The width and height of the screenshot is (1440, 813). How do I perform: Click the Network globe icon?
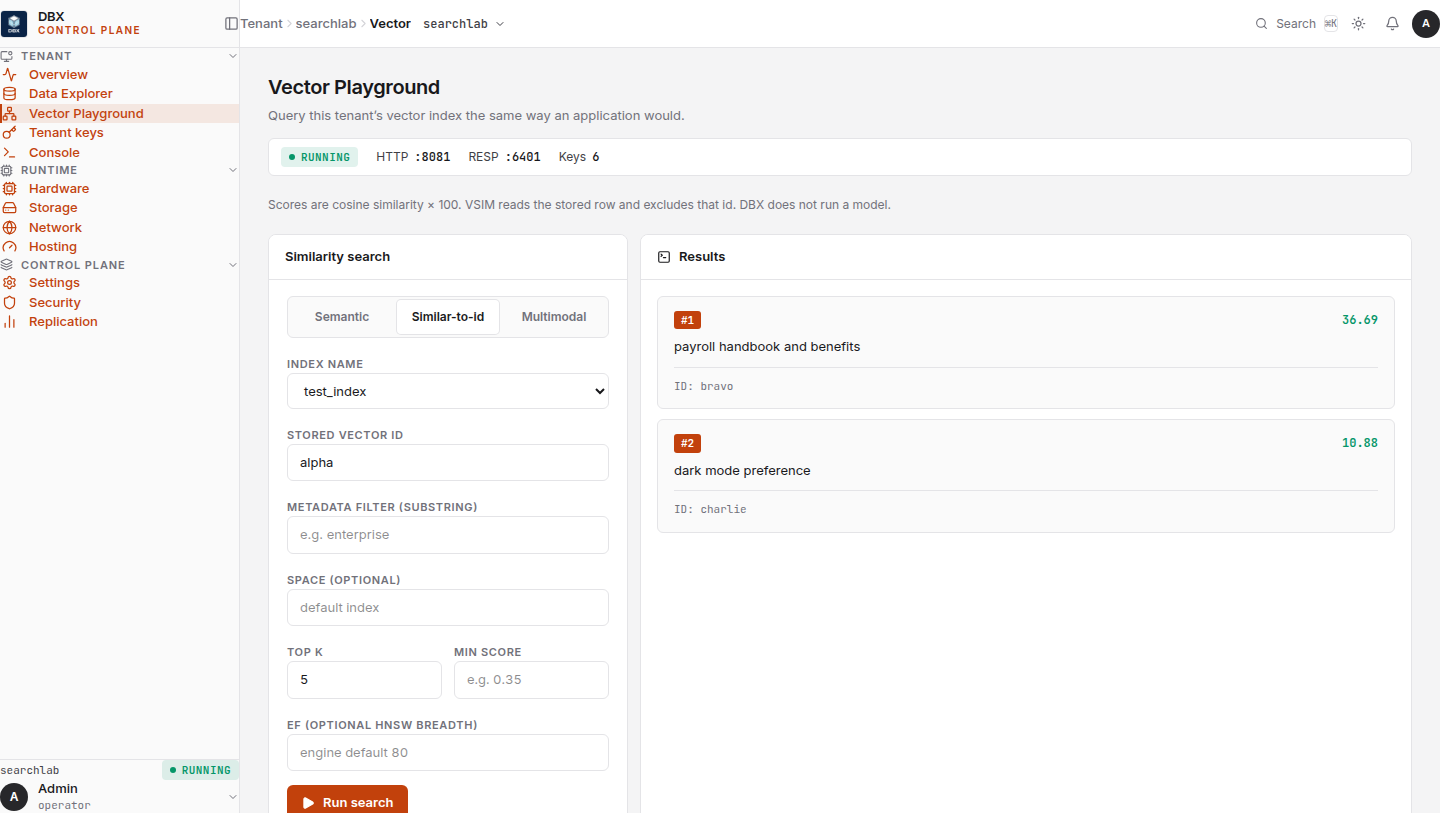click(9, 228)
